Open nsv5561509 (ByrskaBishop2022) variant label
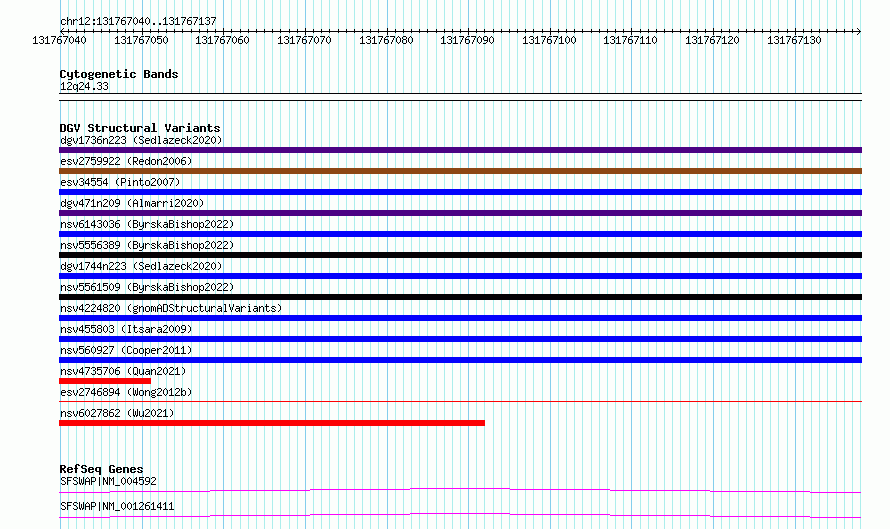This screenshot has height=529, width=890. coord(147,287)
